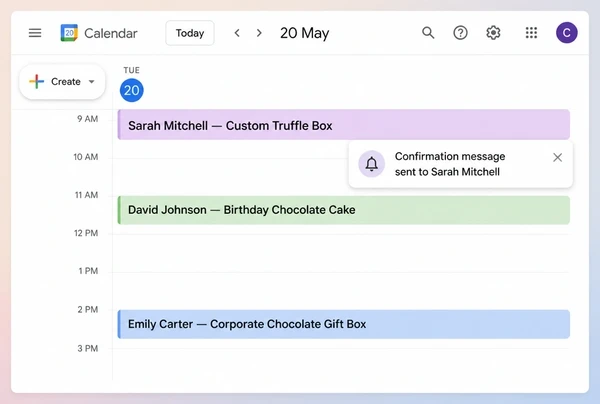
Task: Click the 11 AM time label
Action: coord(86,195)
